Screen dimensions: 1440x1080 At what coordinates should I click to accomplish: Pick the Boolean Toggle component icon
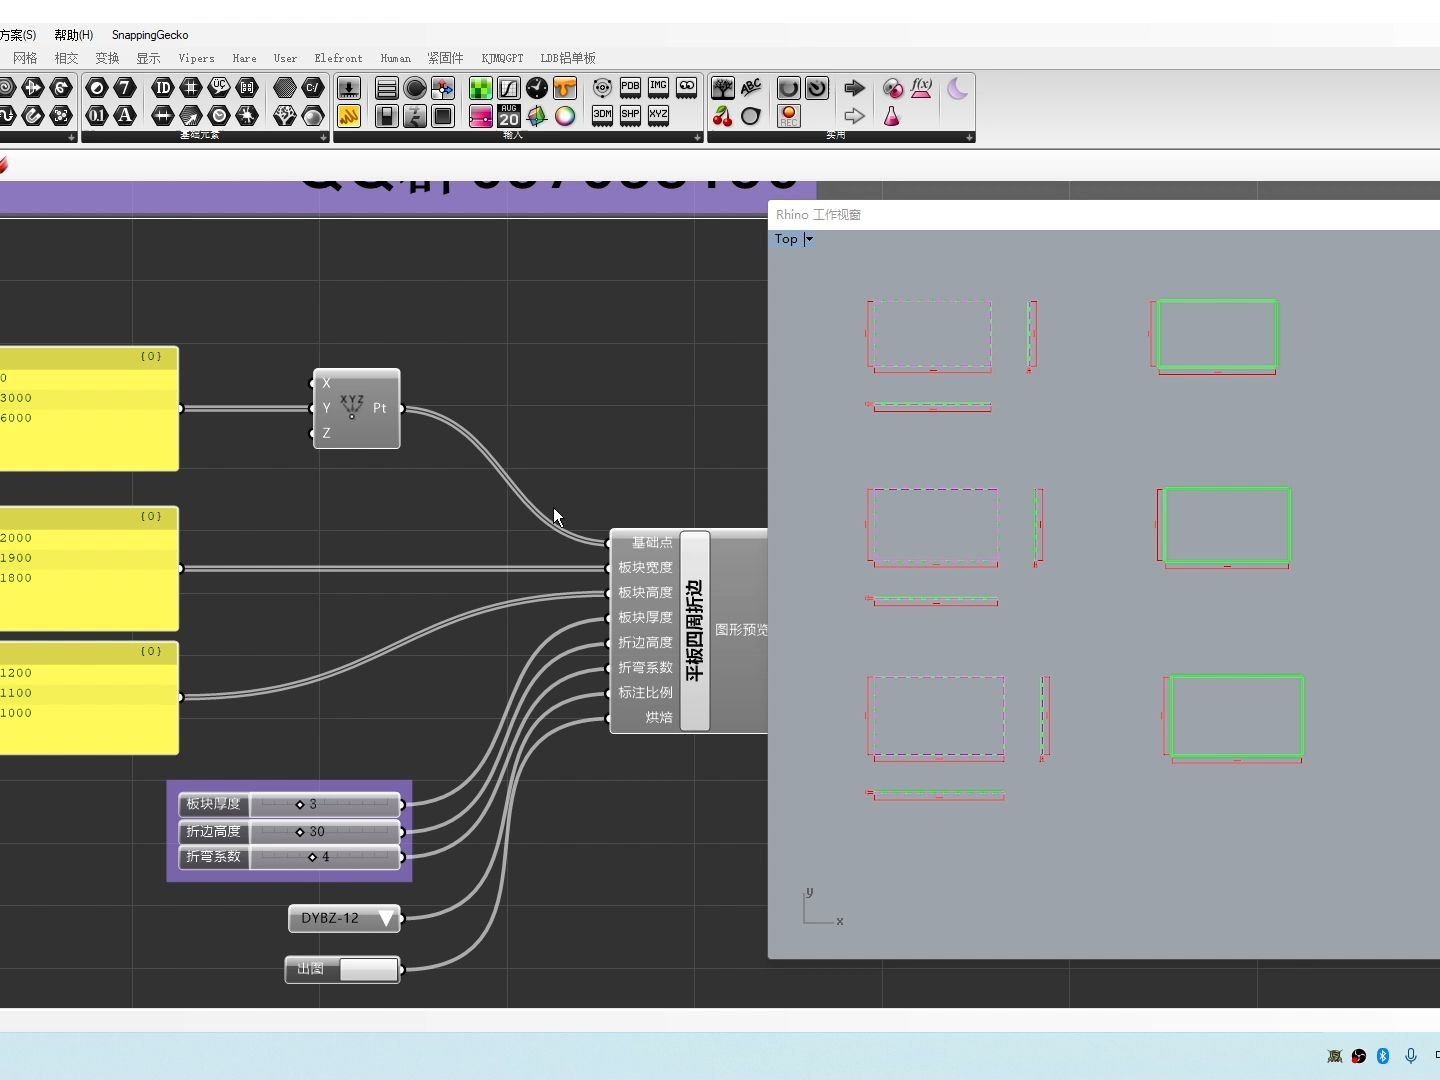coord(387,116)
